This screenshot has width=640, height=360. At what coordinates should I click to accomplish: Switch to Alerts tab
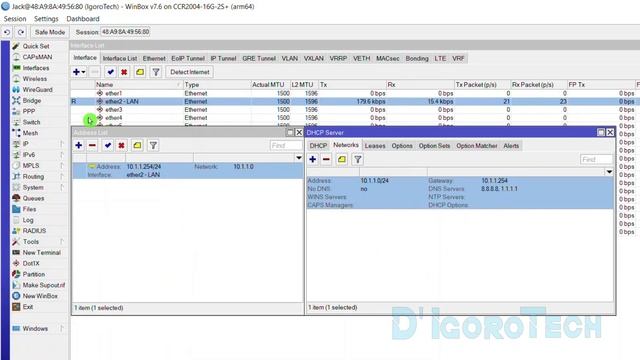[x=511, y=146]
